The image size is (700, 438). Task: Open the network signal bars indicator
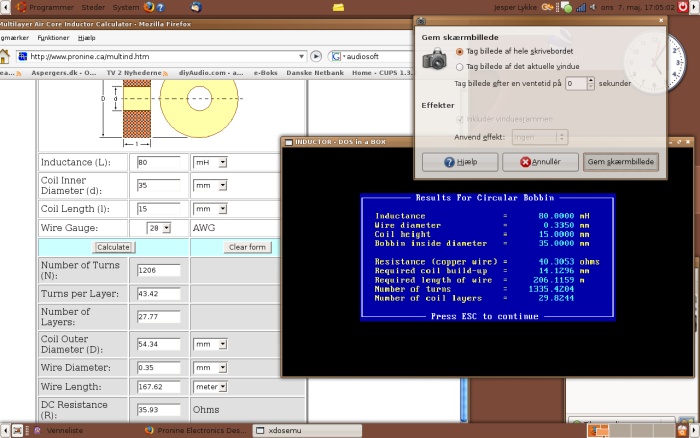tap(581, 7)
